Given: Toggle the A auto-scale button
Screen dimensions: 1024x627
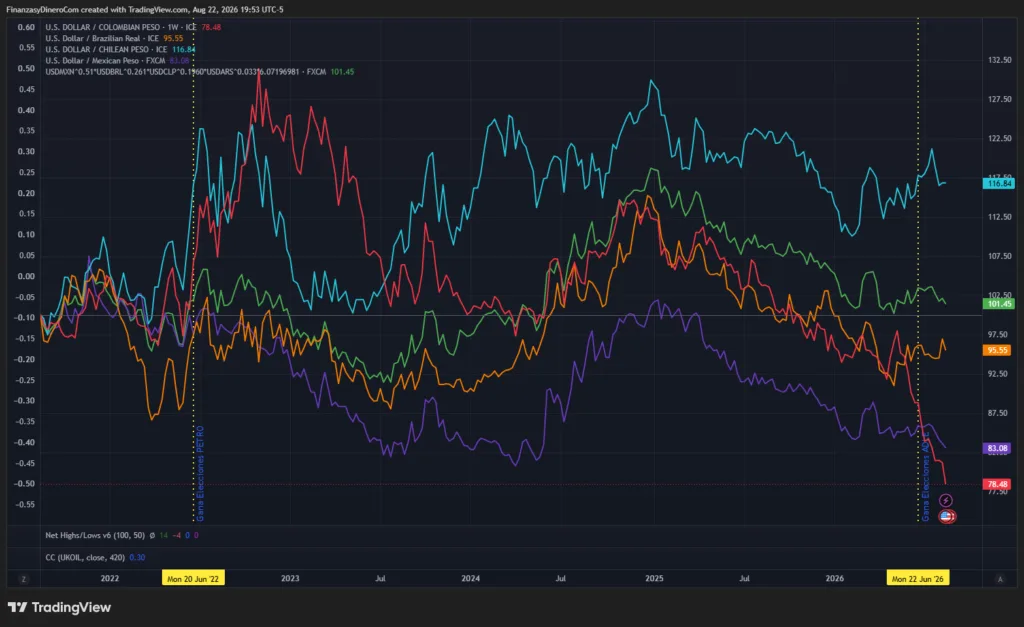Looking at the screenshot, I should click(x=1000, y=579).
